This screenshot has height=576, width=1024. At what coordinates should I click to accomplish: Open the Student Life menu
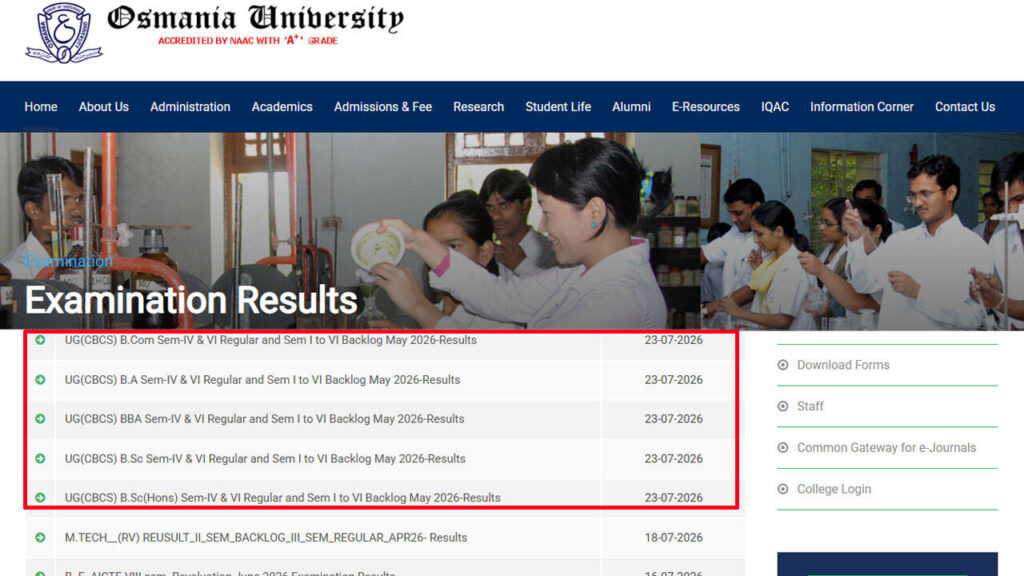pyautogui.click(x=558, y=107)
